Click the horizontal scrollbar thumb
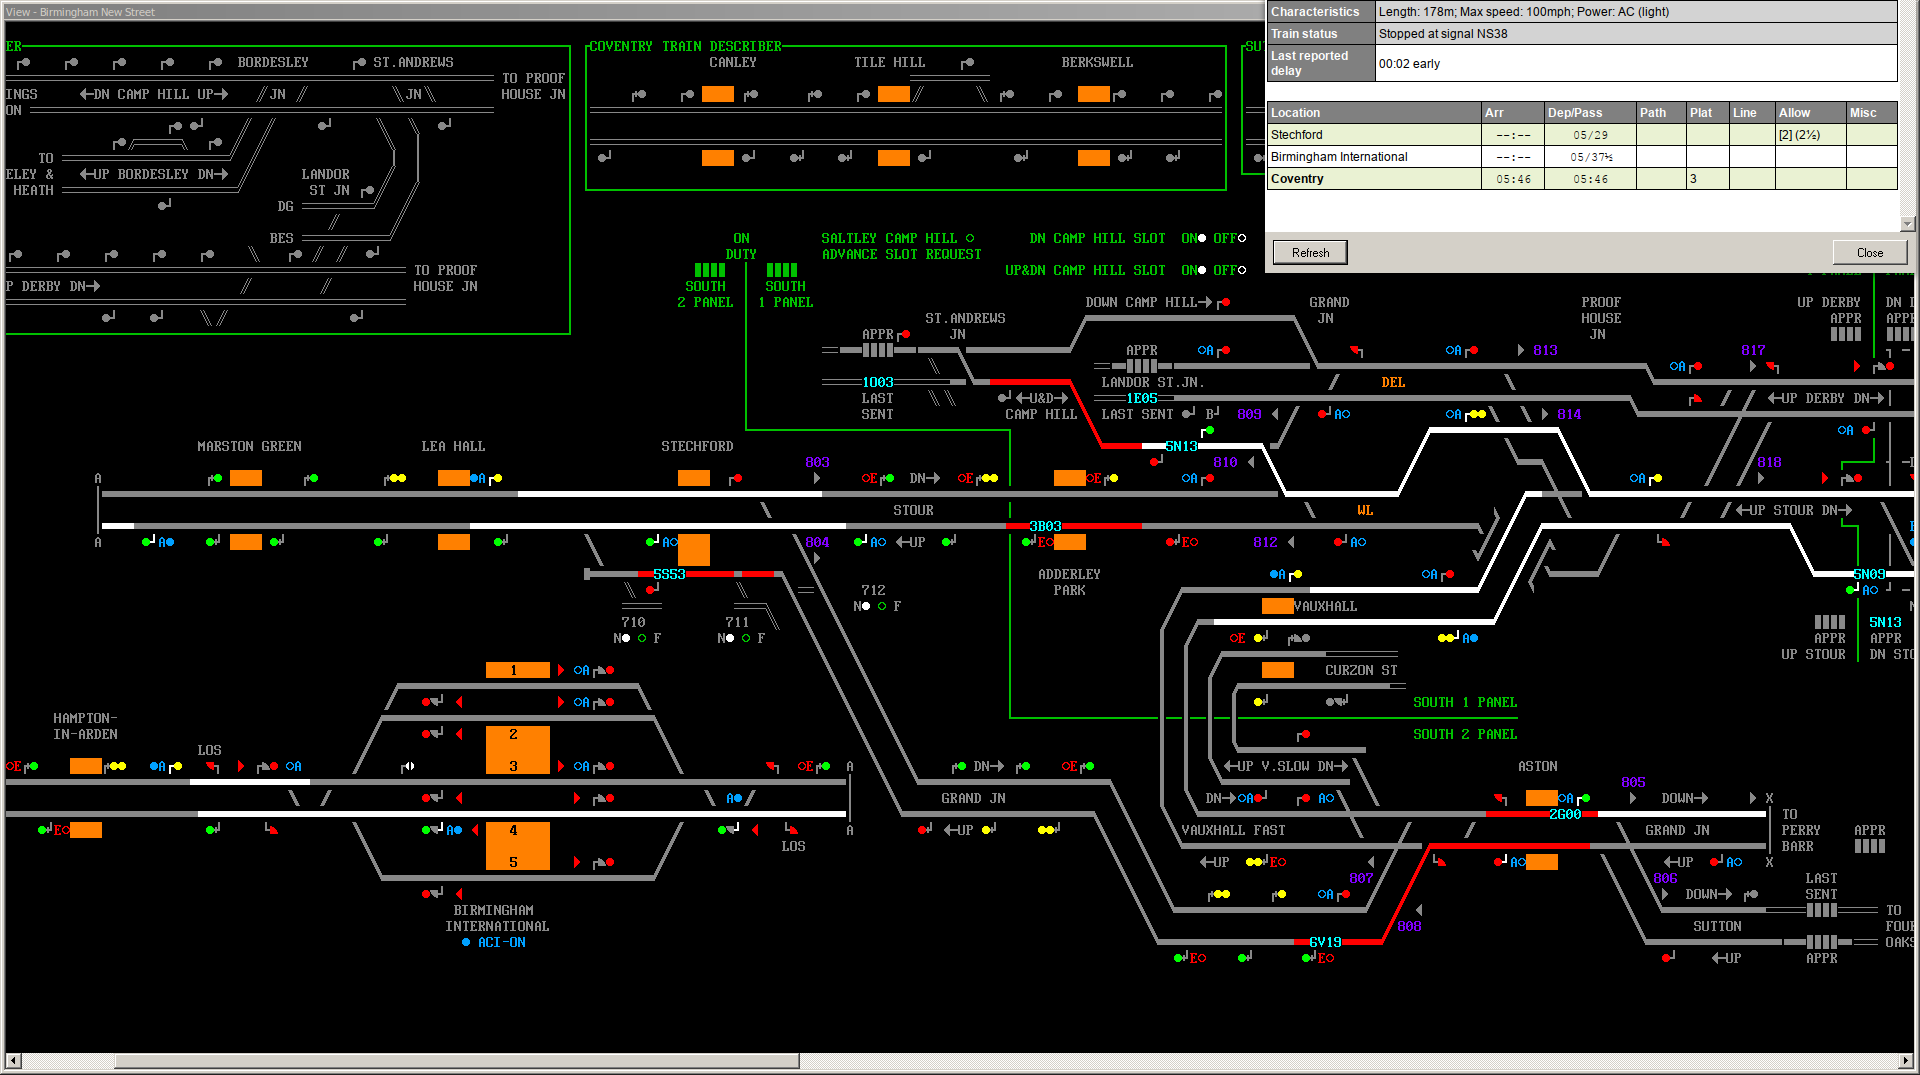 point(456,1061)
